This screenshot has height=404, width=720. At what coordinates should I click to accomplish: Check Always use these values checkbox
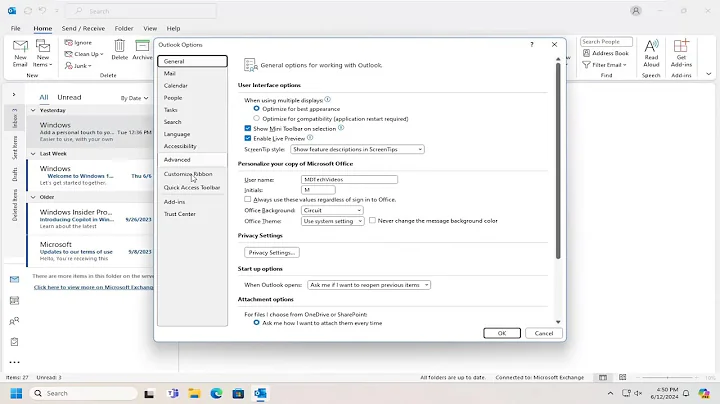pos(248,199)
